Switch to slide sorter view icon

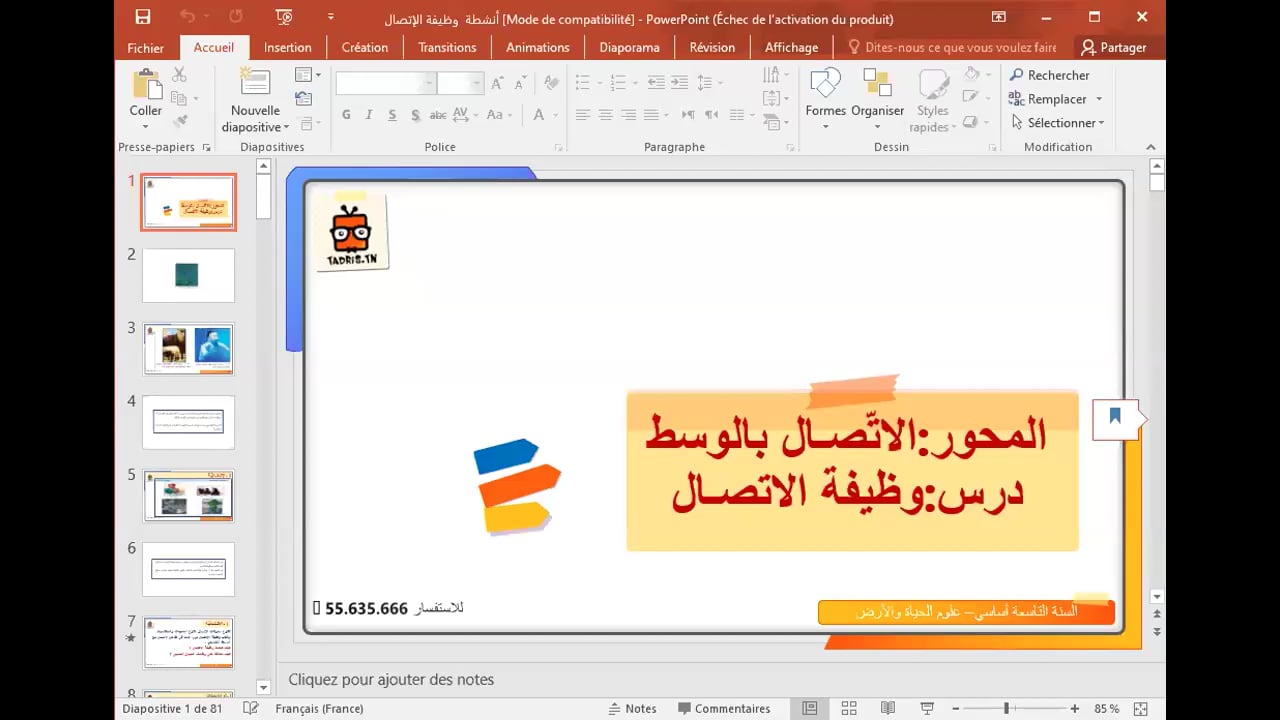click(849, 708)
